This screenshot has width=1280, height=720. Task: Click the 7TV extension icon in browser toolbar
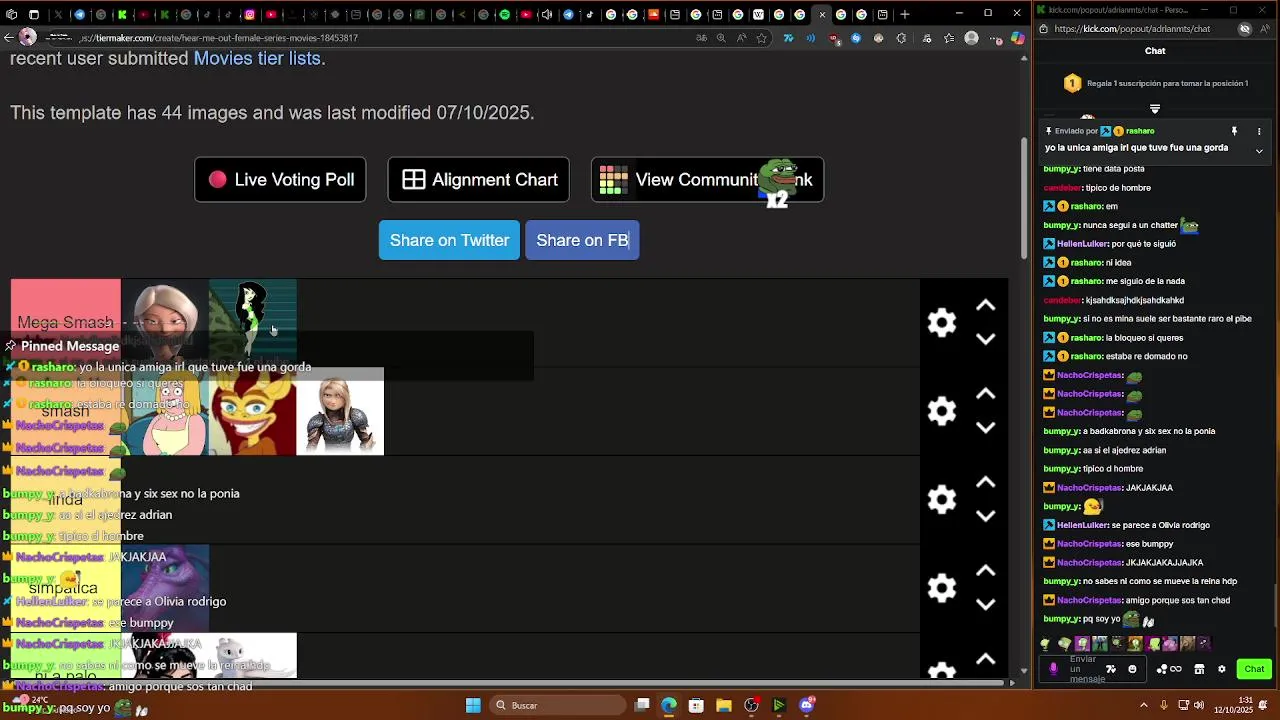tap(788, 38)
